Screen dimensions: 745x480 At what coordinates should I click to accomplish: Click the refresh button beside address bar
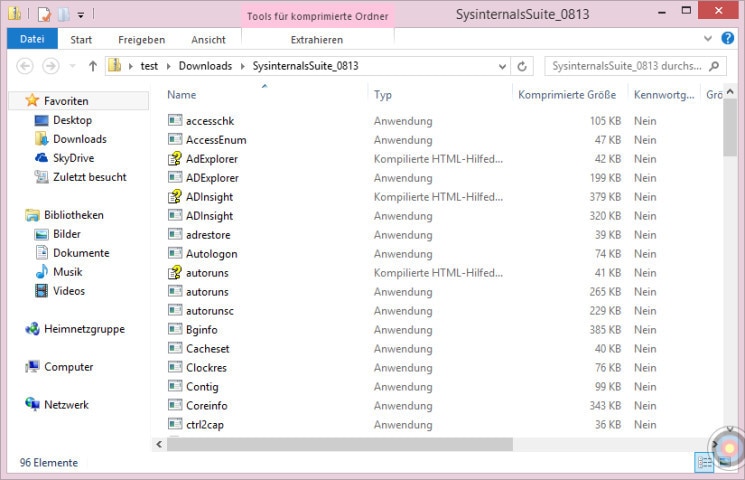(x=522, y=66)
